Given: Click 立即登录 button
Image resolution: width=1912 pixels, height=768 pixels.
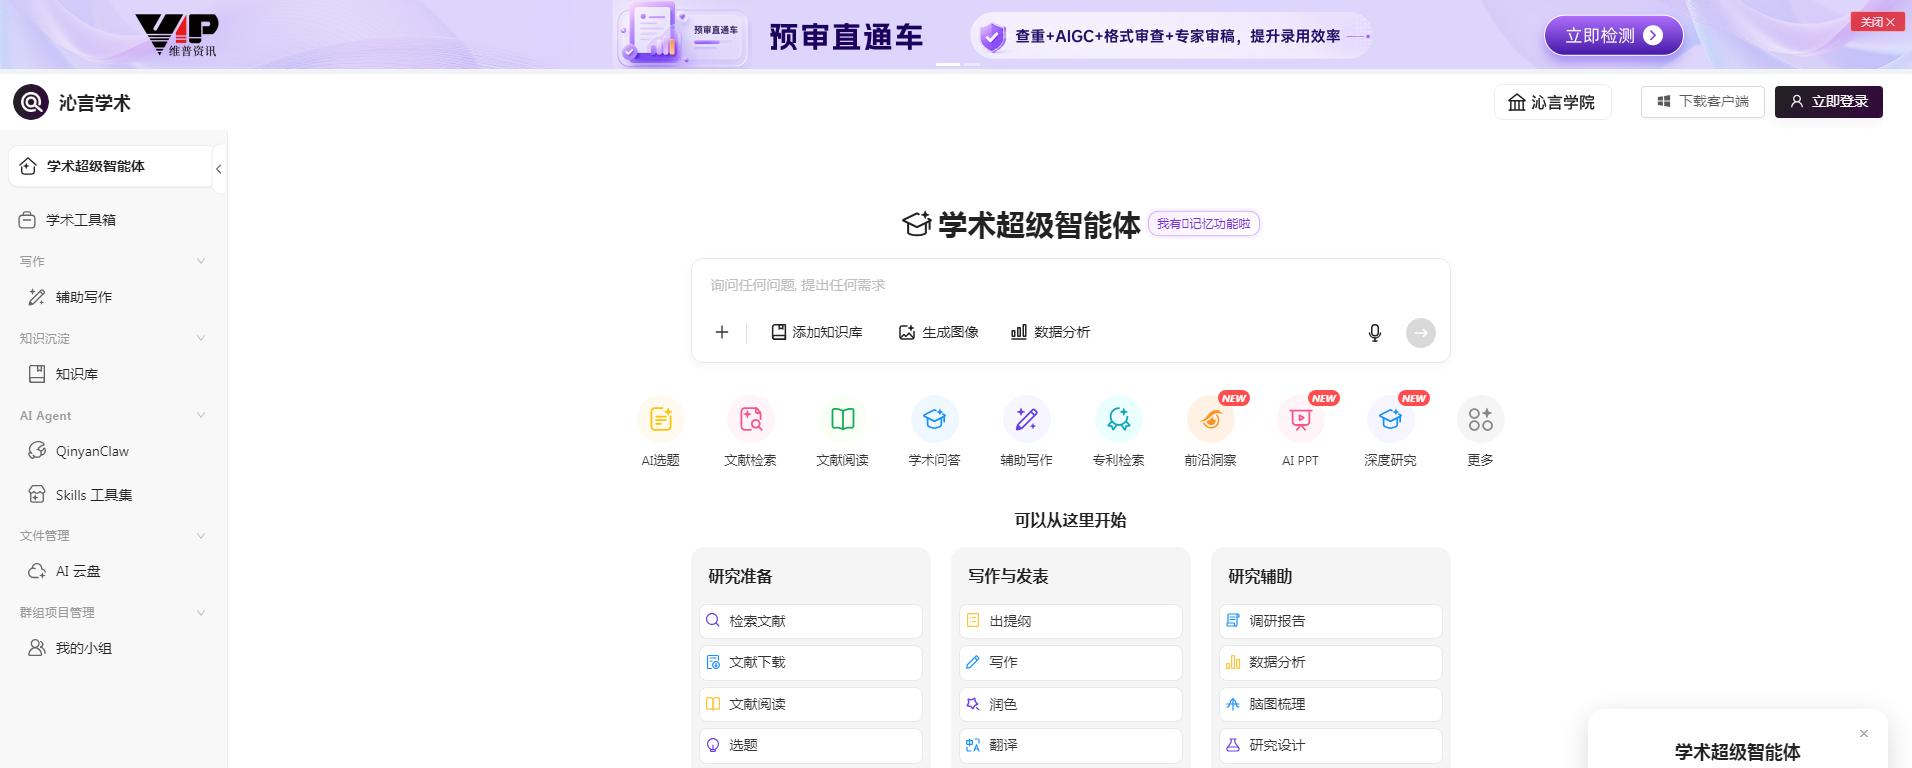Looking at the screenshot, I should 1828,102.
